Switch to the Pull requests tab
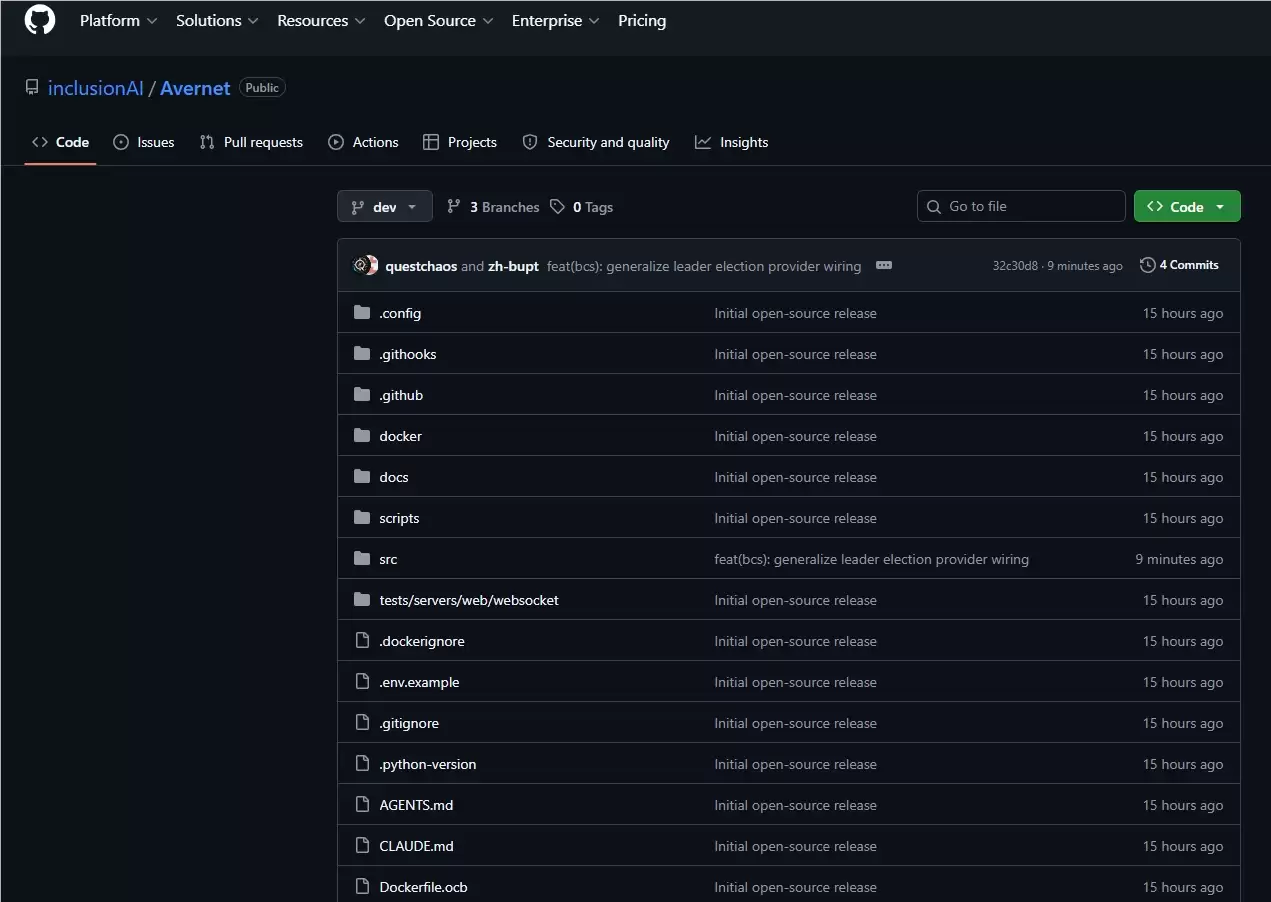The height and width of the screenshot is (902, 1271). [x=251, y=142]
